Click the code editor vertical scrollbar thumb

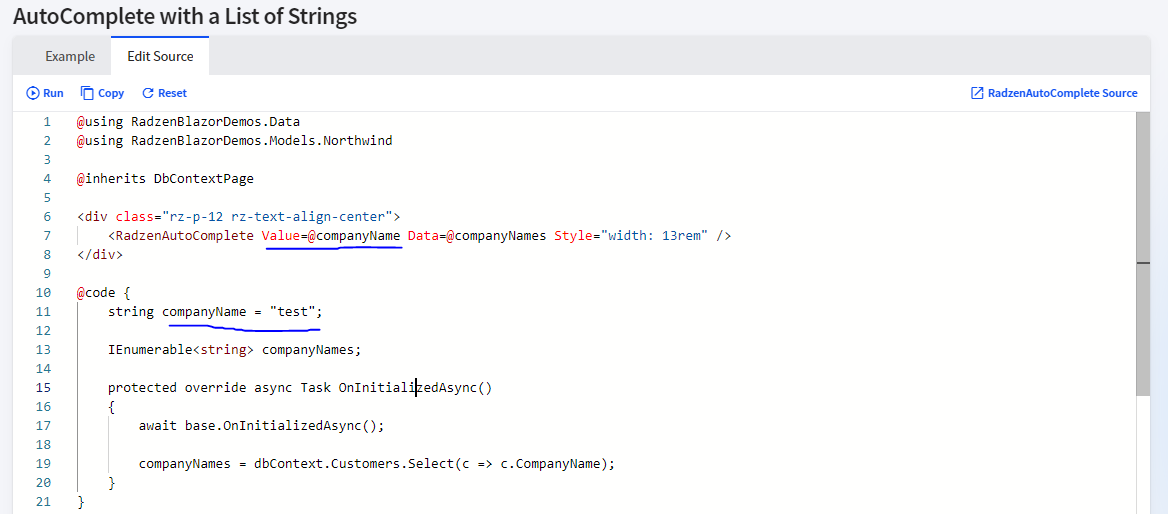pos(1143,253)
